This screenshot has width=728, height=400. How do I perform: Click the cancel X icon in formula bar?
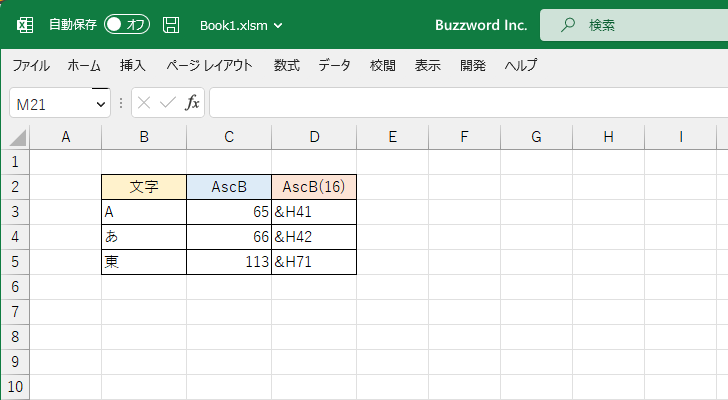pyautogui.click(x=144, y=103)
